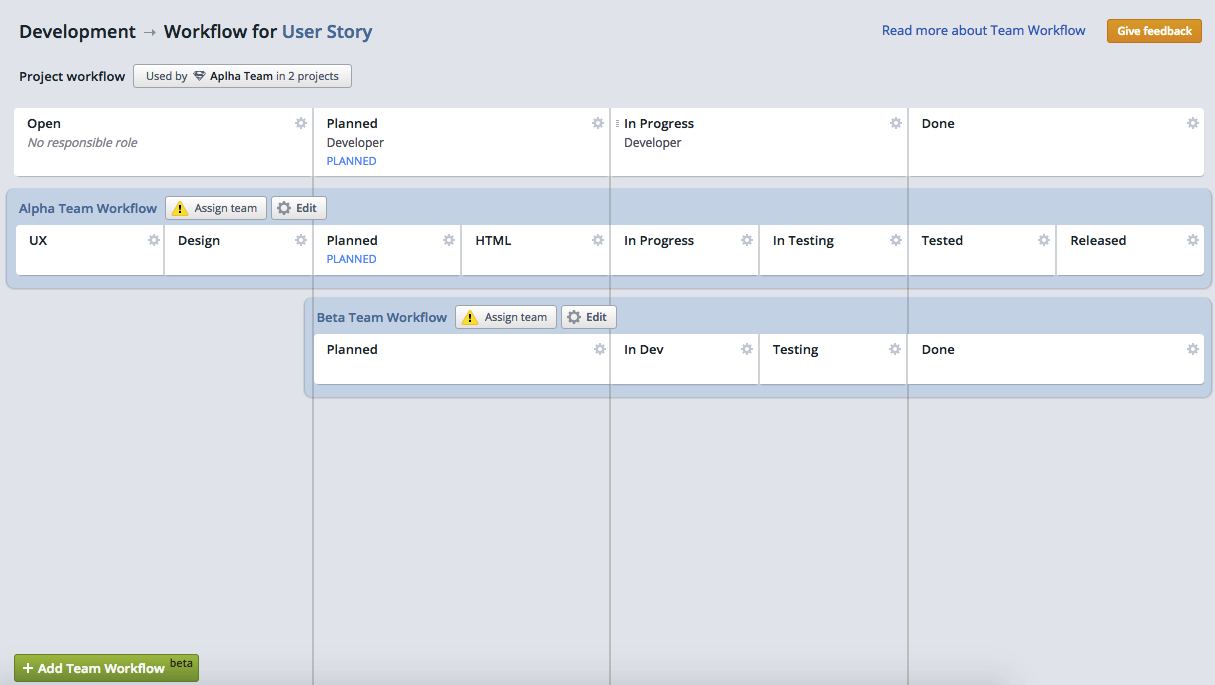
Task: Open settings for the Tested column
Action: point(1044,240)
